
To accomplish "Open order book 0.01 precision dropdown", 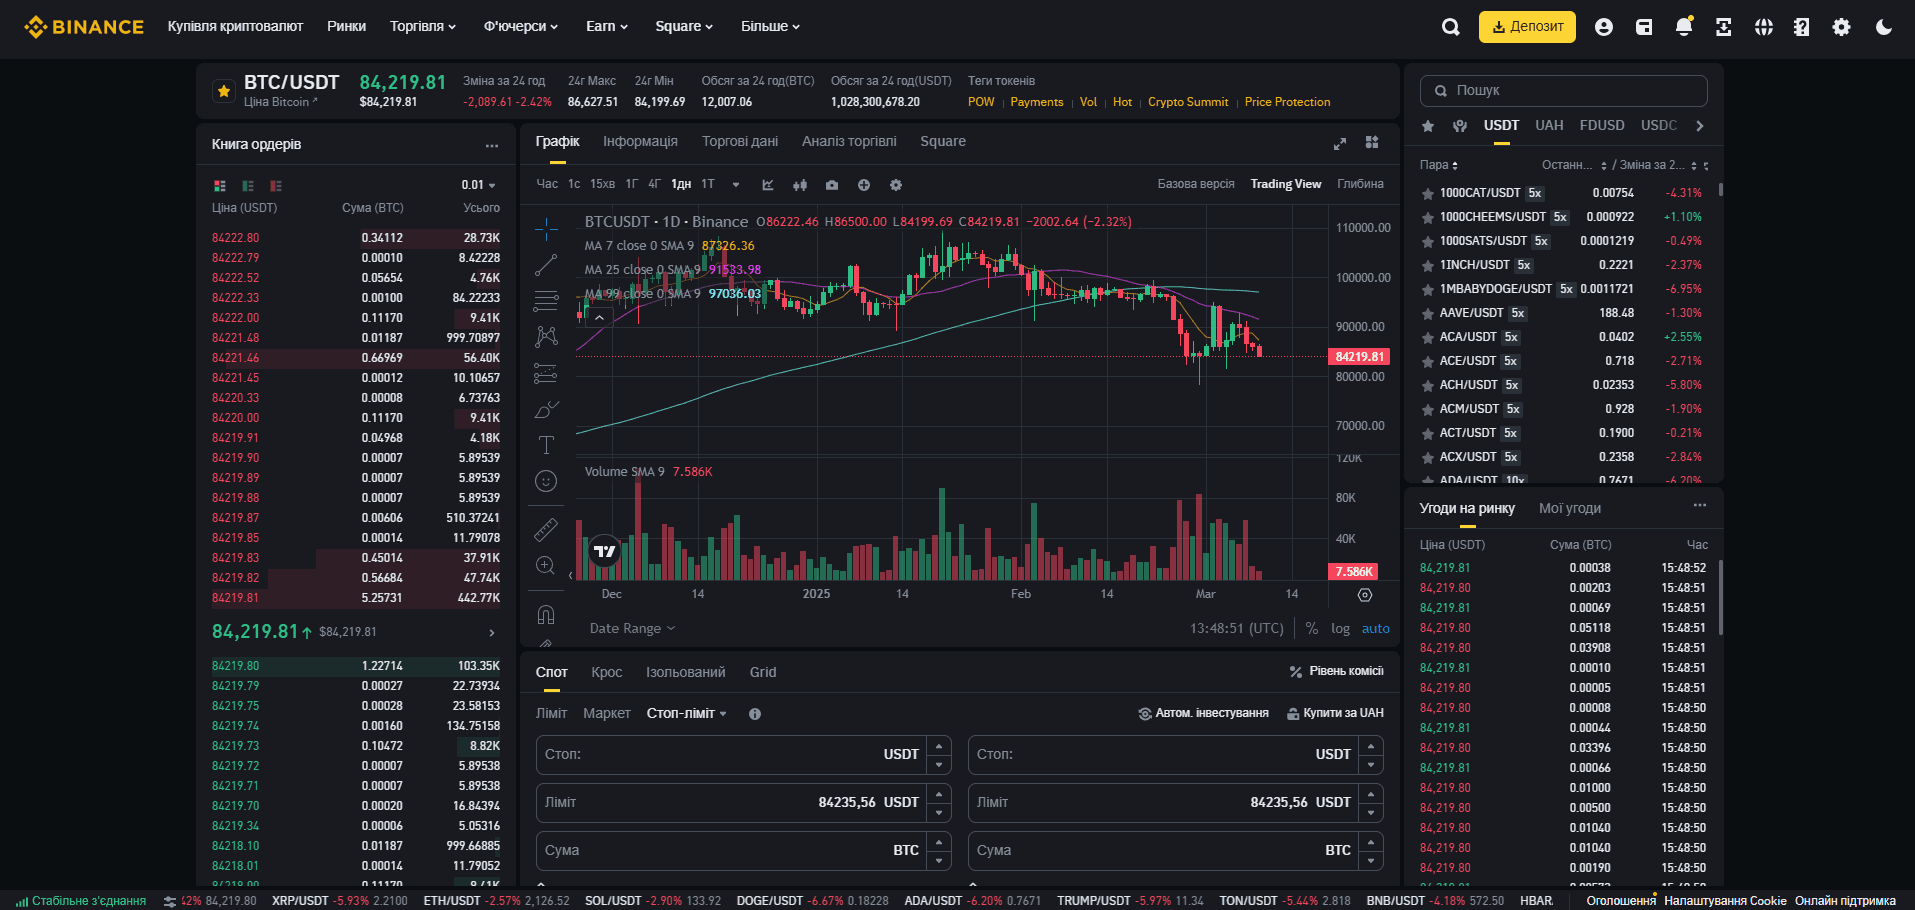I will pos(479,185).
